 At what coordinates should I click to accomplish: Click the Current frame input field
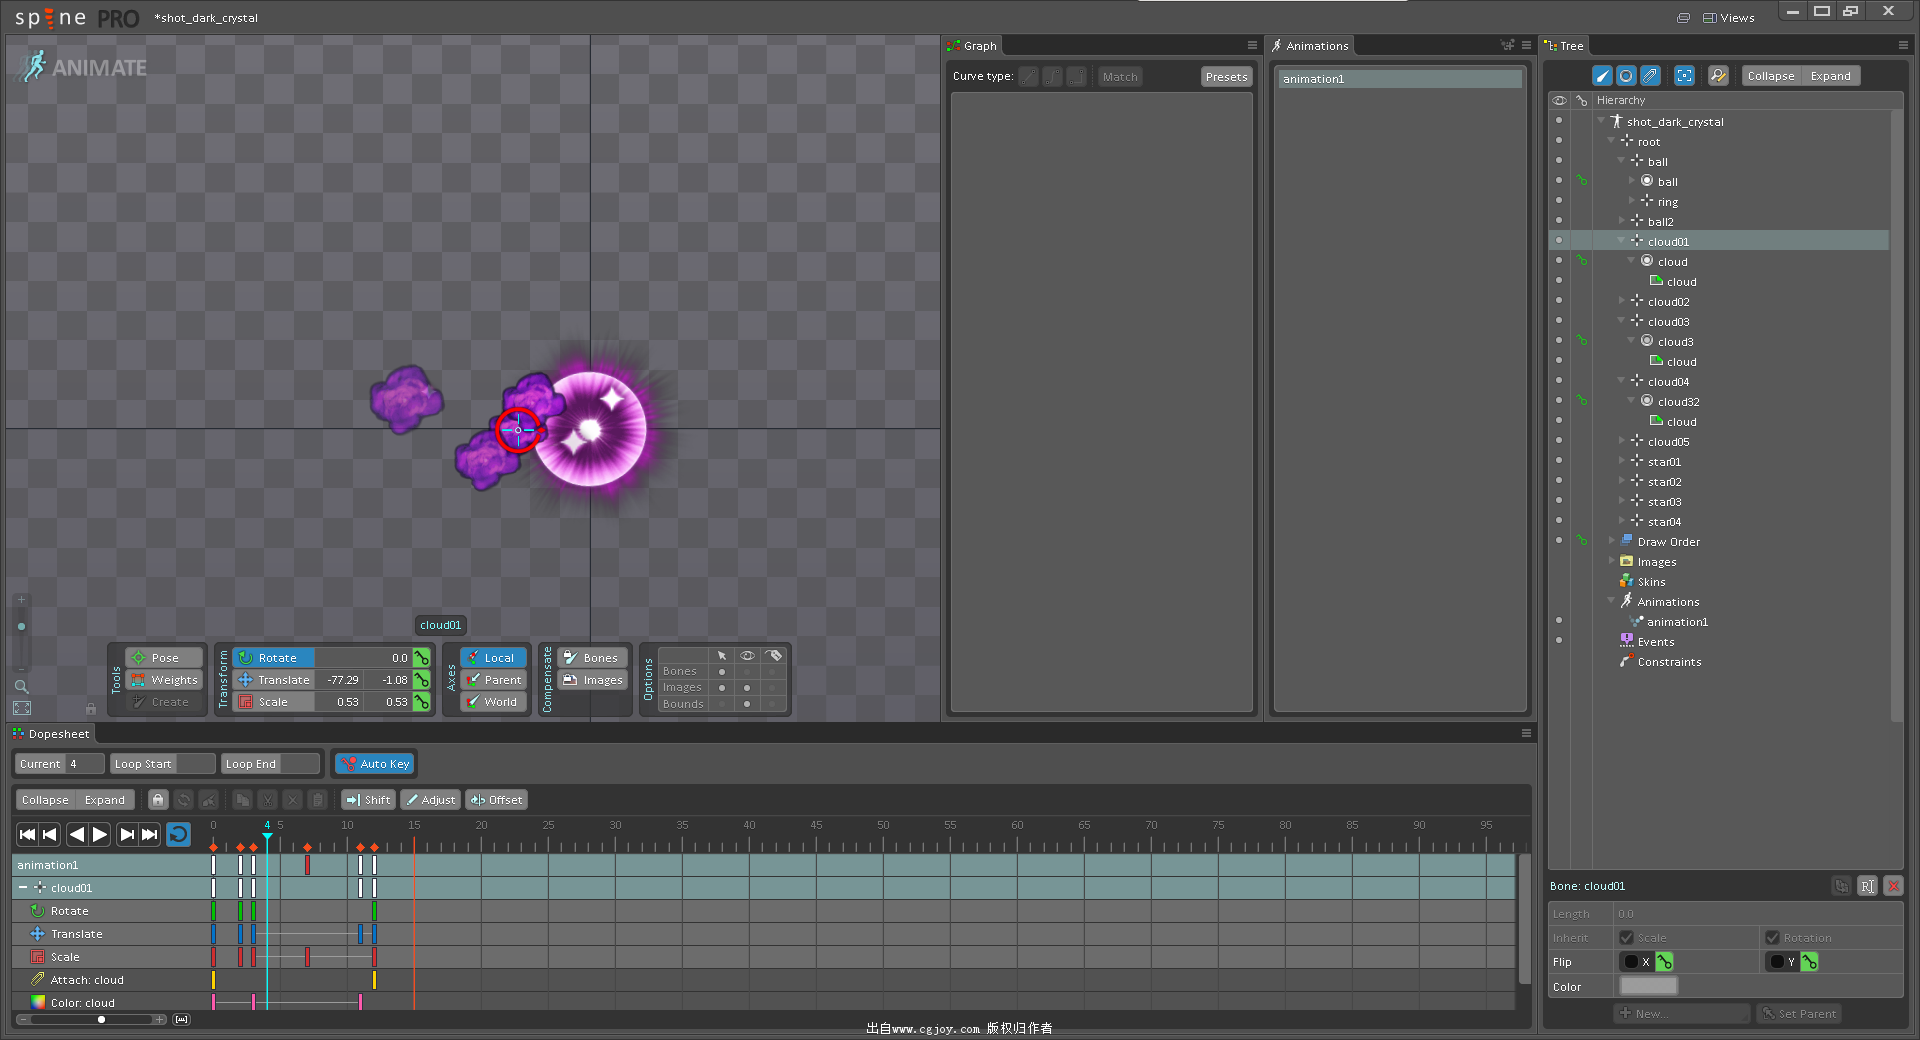tap(84, 764)
